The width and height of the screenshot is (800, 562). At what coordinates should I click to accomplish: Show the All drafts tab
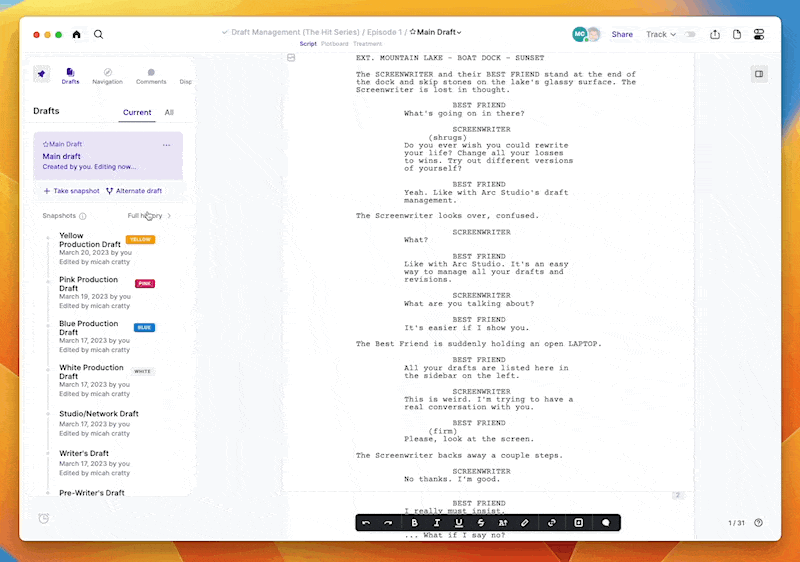(169, 112)
